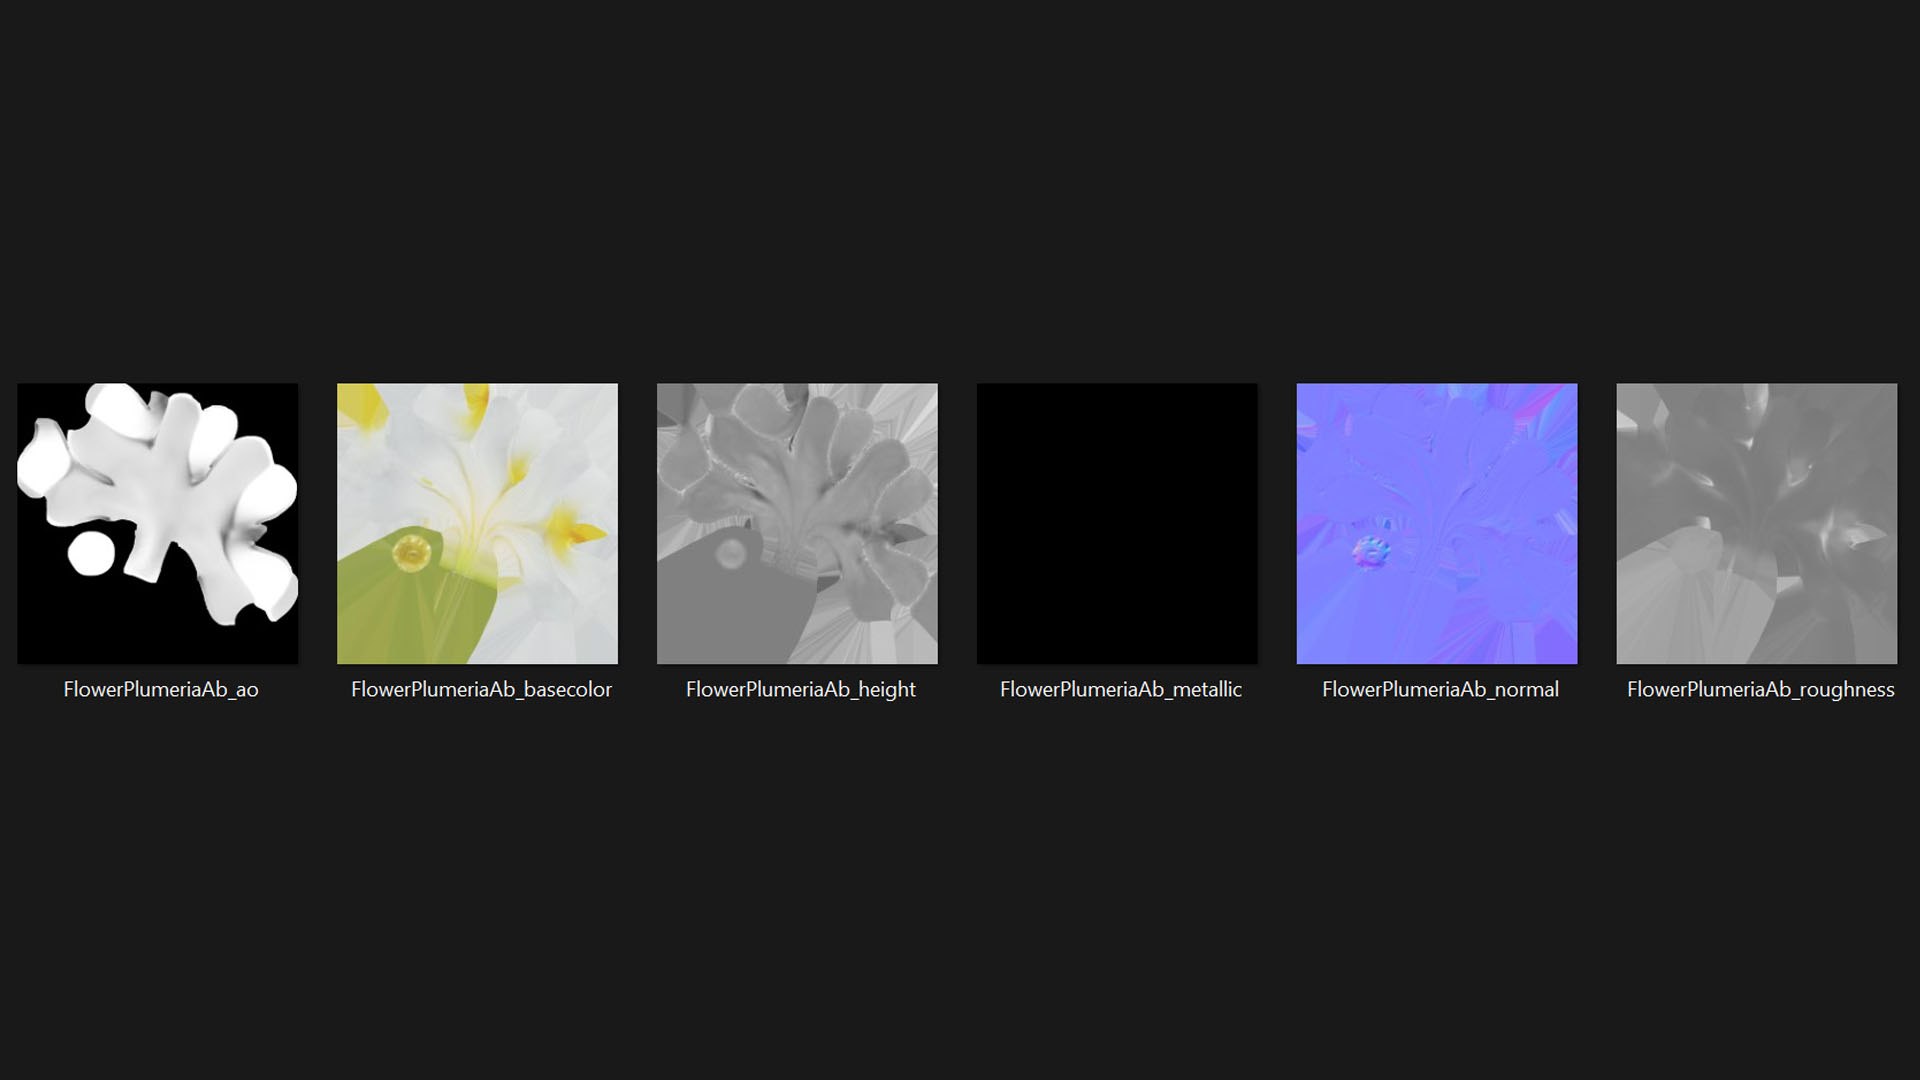1920x1080 pixels.
Task: Select the FlowerPlumeriaAb_height texture thumbnail
Action: coord(797,523)
